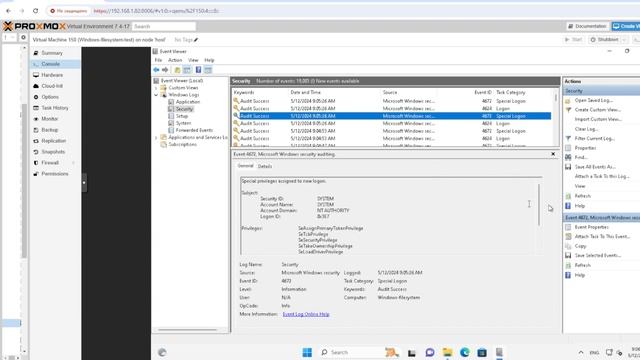Open Proxmox Summary page
This screenshot has width=640, height=360.
point(52,53)
